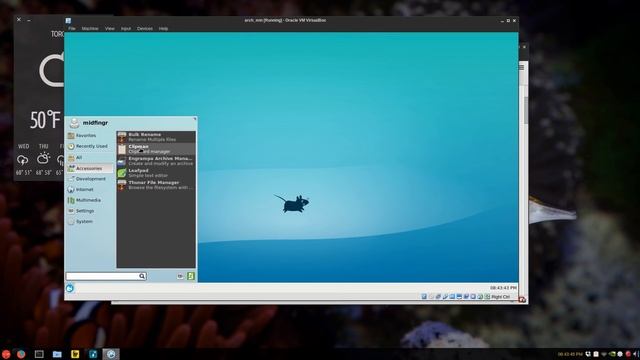
Task: Click the red VirtualBox icon at window corner
Action: (x=522, y=300)
